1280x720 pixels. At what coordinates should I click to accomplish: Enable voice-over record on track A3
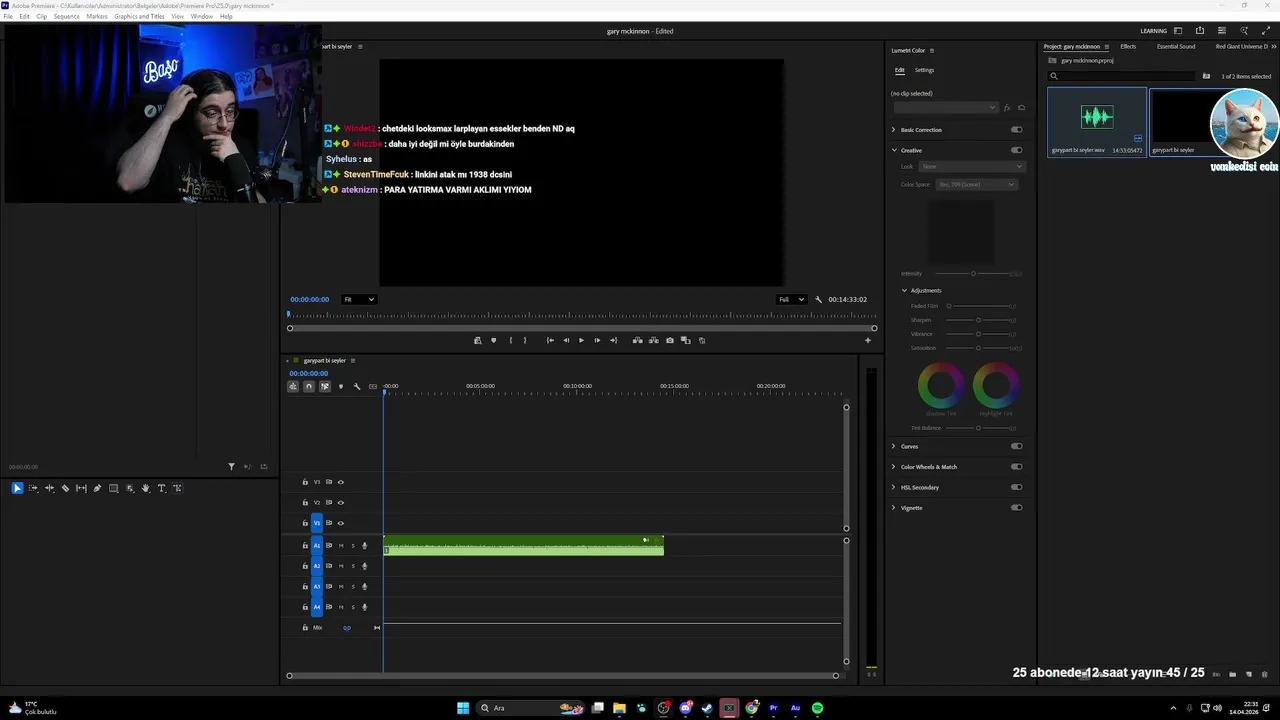364,587
